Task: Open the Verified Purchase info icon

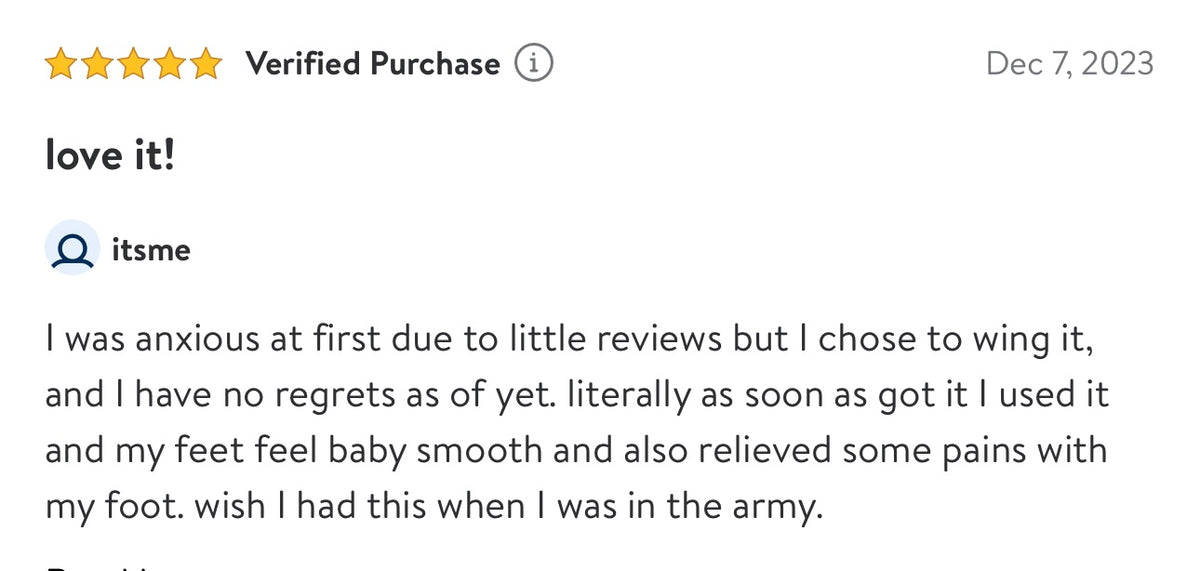Action: (x=534, y=65)
